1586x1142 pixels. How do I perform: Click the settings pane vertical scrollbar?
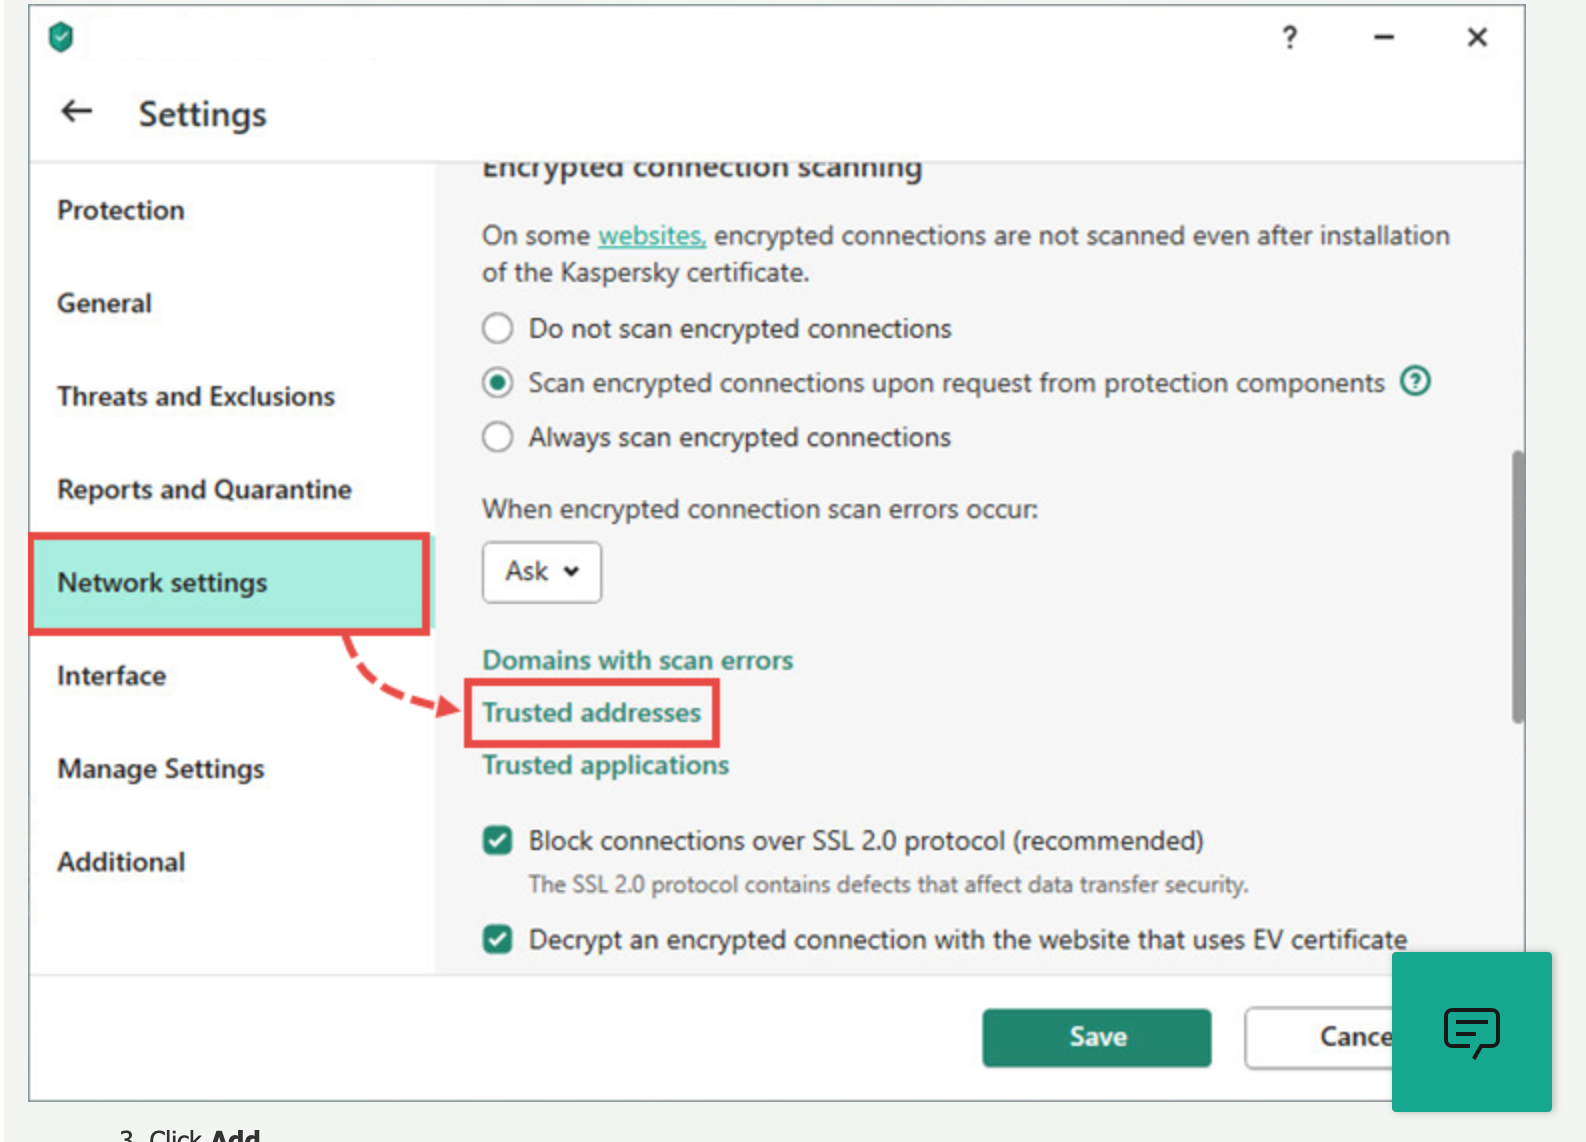coord(1517,586)
